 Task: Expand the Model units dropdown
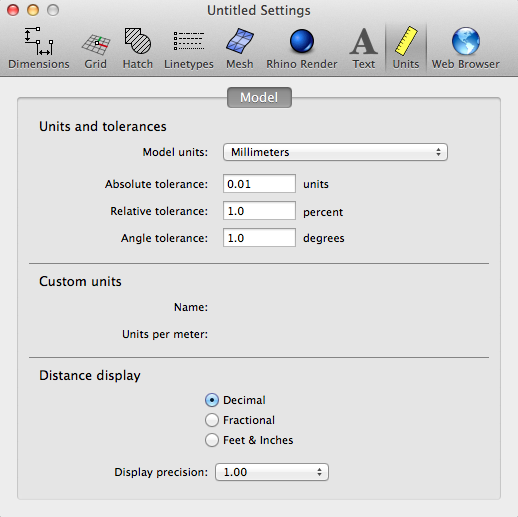(335, 152)
